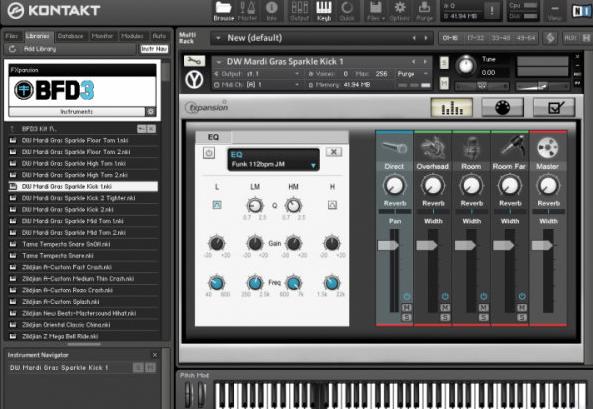Image resolution: width=593 pixels, height=409 pixels.
Task: Select the EQ tab
Action: pyautogui.click(x=213, y=137)
